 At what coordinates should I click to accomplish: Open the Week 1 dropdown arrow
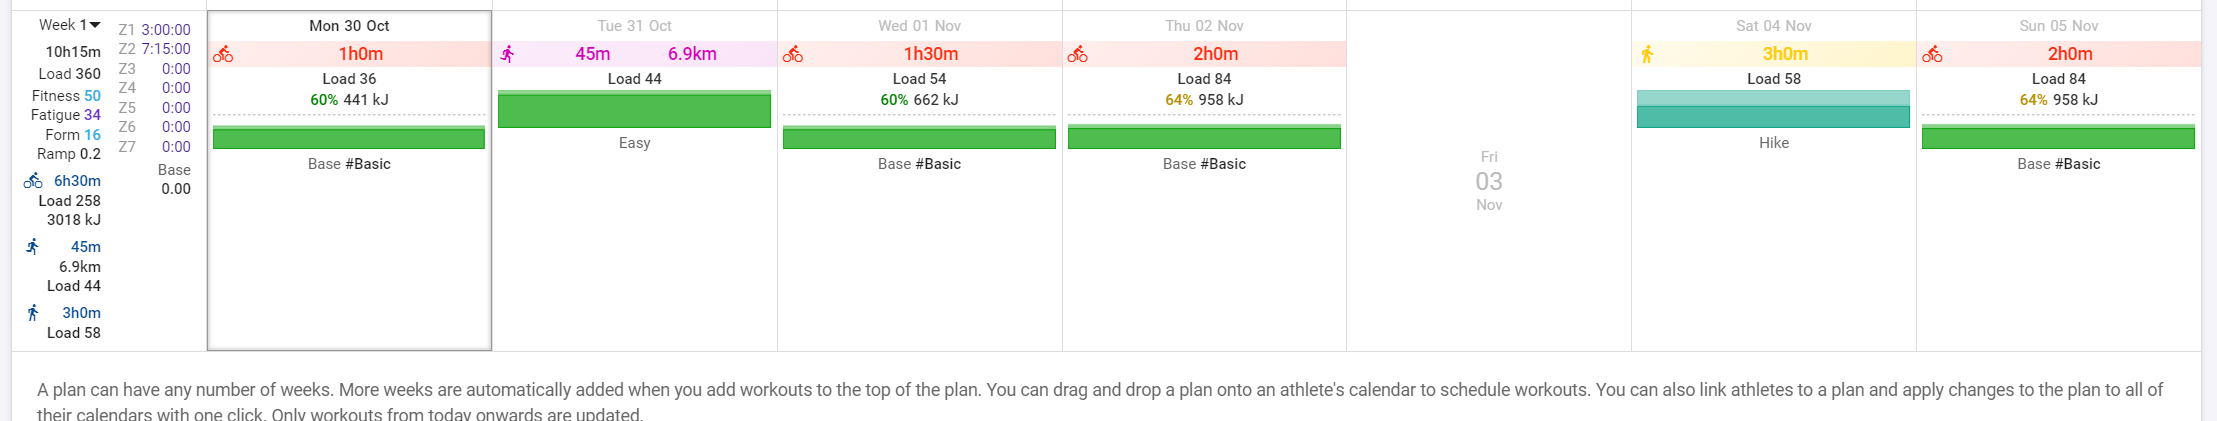[95, 25]
